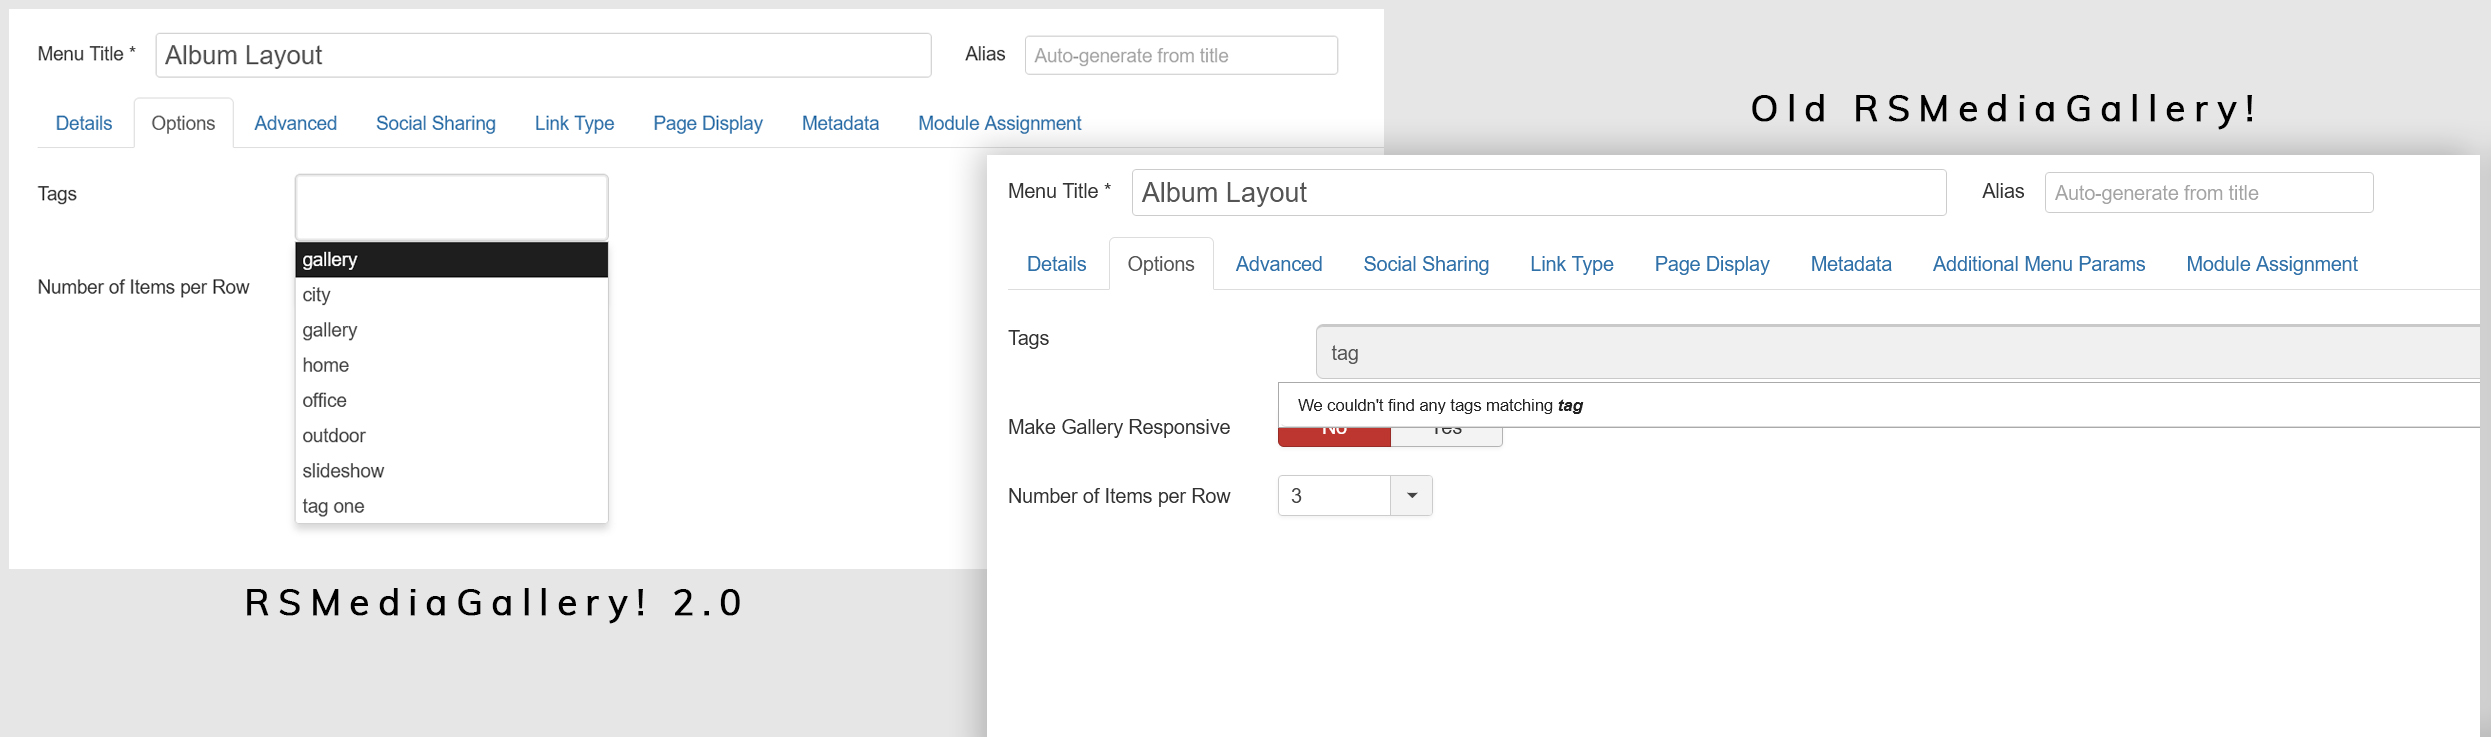
Task: Click the Menu Title field in 2.0 panel
Action: [543, 55]
